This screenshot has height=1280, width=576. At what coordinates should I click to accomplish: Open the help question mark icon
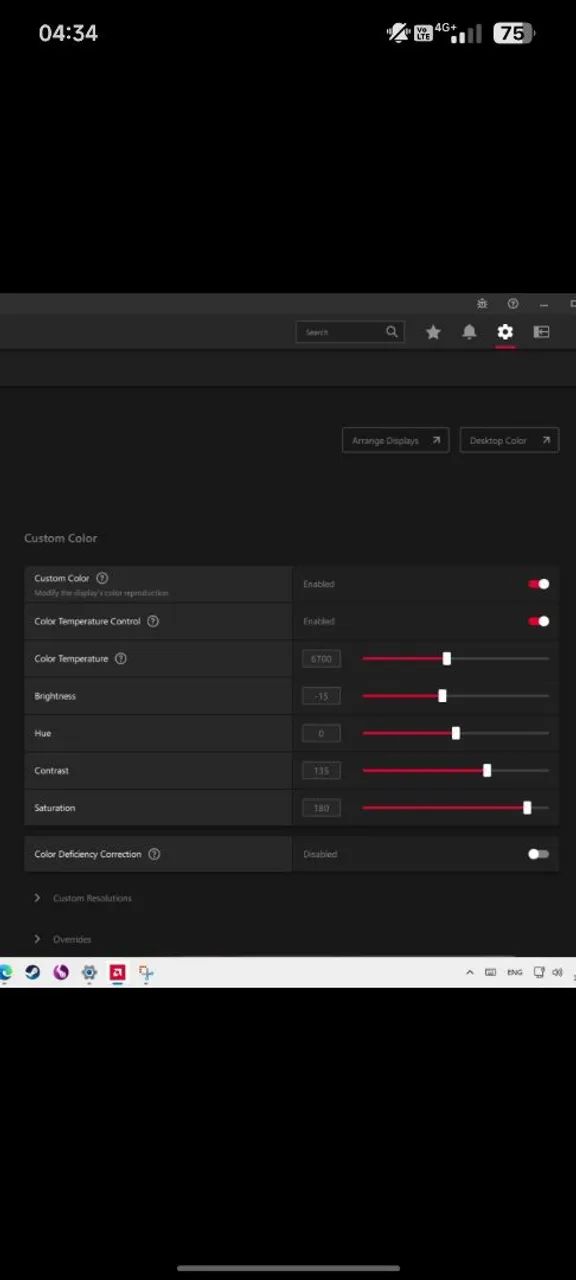pyautogui.click(x=513, y=304)
